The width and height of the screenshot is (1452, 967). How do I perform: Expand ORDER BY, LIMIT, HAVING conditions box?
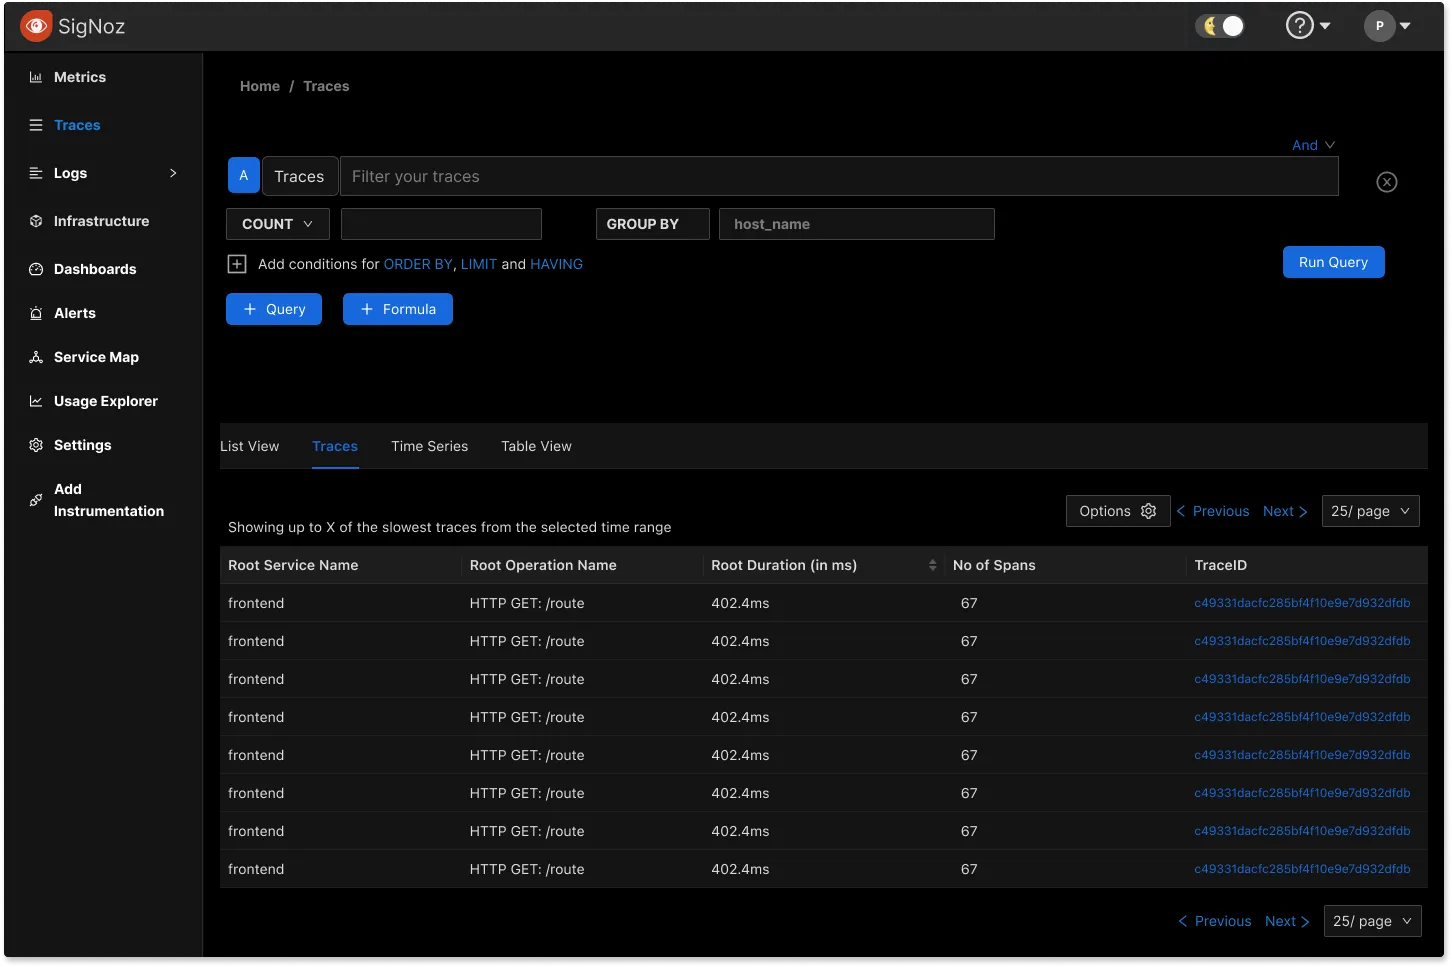coord(237,264)
